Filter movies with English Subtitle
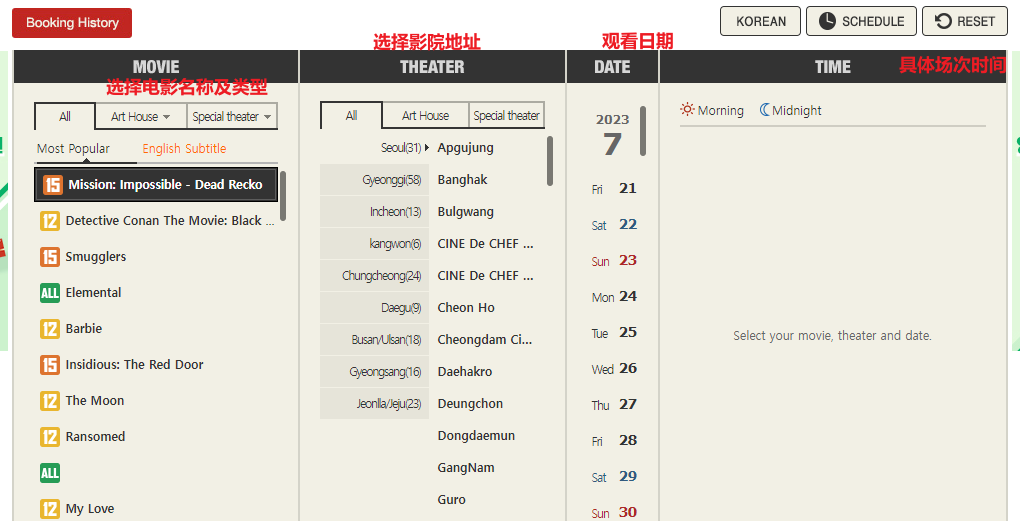The width and height of the screenshot is (1020, 521). pyautogui.click(x=184, y=149)
